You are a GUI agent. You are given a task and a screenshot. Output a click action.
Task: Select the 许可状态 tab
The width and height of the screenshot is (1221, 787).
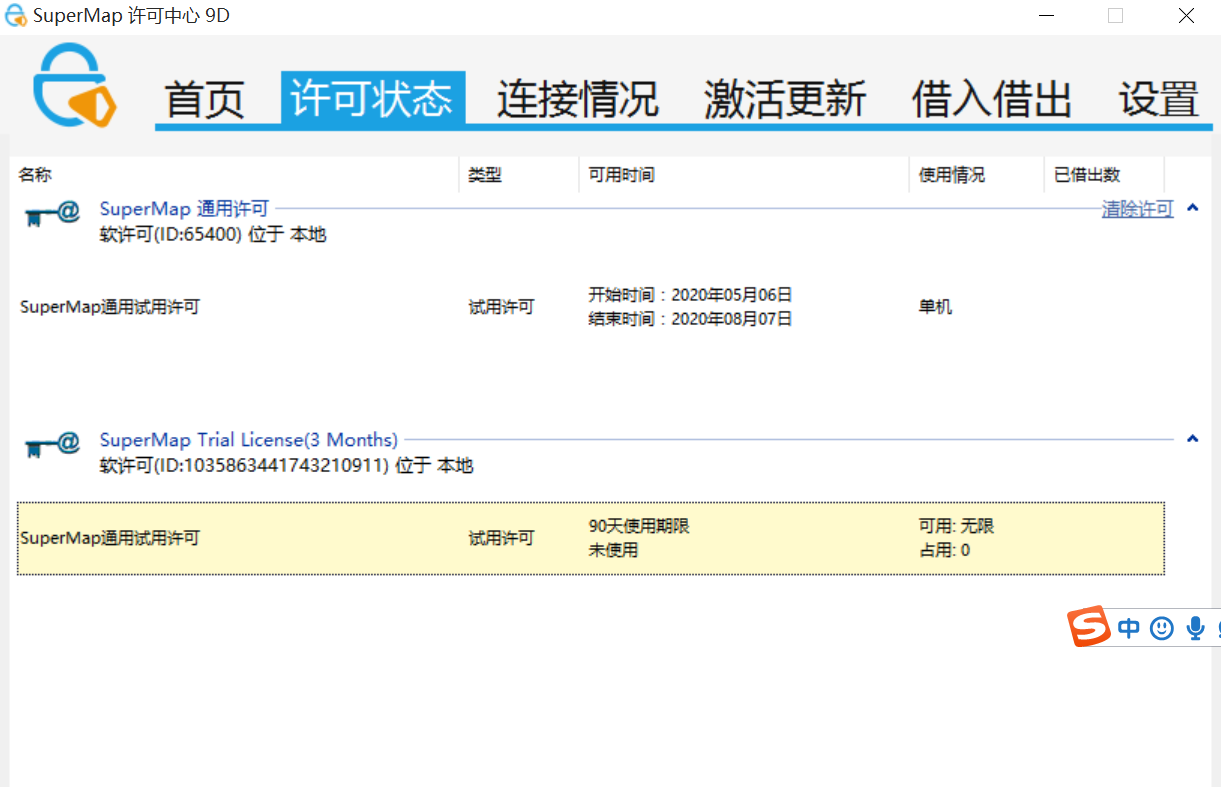(372, 98)
